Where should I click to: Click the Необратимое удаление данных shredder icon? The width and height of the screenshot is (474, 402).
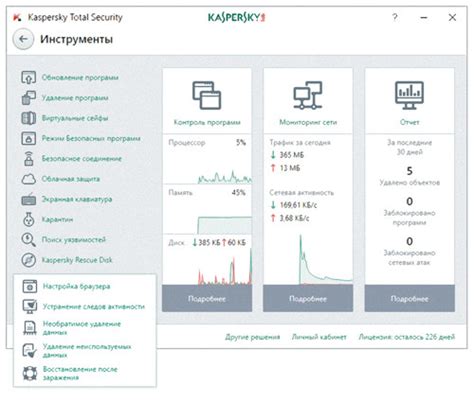[x=30, y=328]
